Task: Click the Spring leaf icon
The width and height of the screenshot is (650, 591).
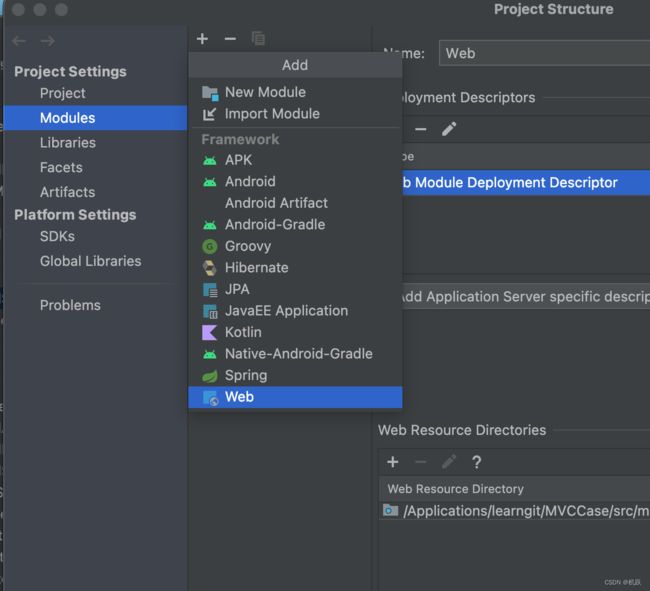Action: click(x=210, y=376)
